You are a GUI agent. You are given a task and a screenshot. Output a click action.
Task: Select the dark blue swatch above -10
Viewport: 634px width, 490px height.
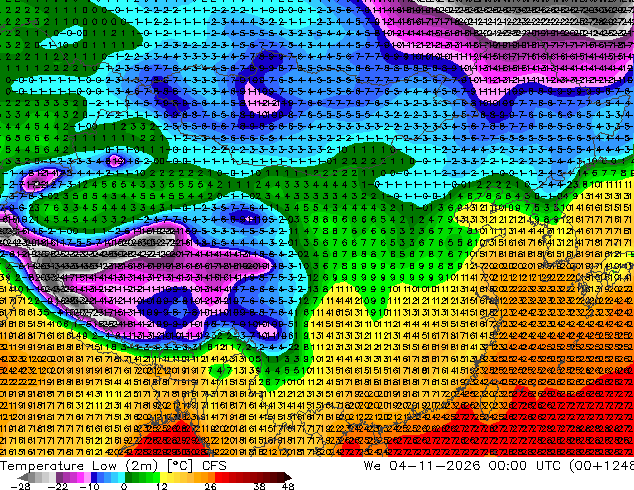coord(94,477)
